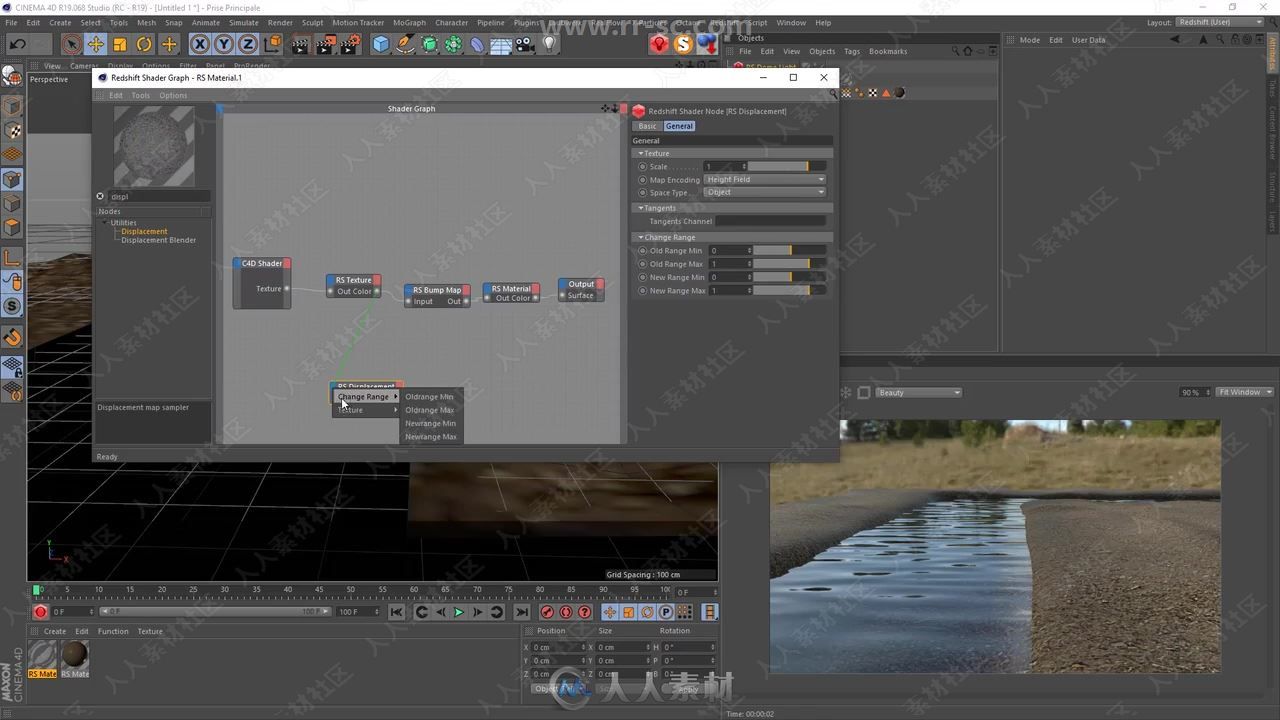This screenshot has width=1280, height=720.
Task: Open the Floor environment icon
Action: [501, 44]
